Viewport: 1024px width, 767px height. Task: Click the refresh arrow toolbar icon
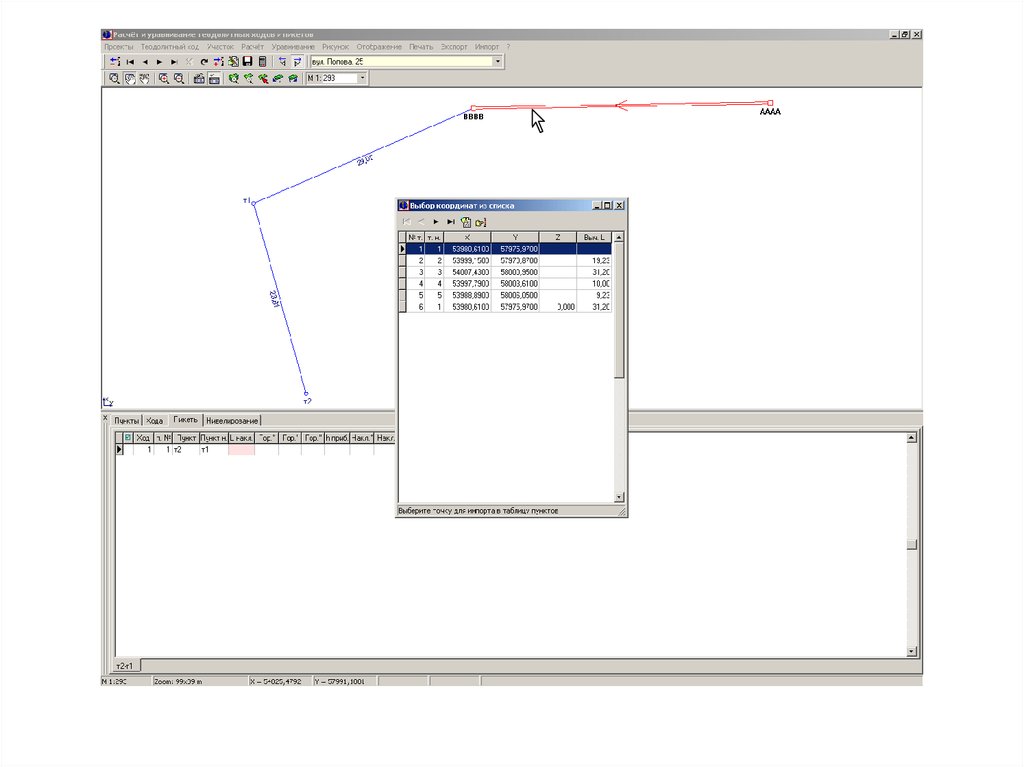(203, 62)
